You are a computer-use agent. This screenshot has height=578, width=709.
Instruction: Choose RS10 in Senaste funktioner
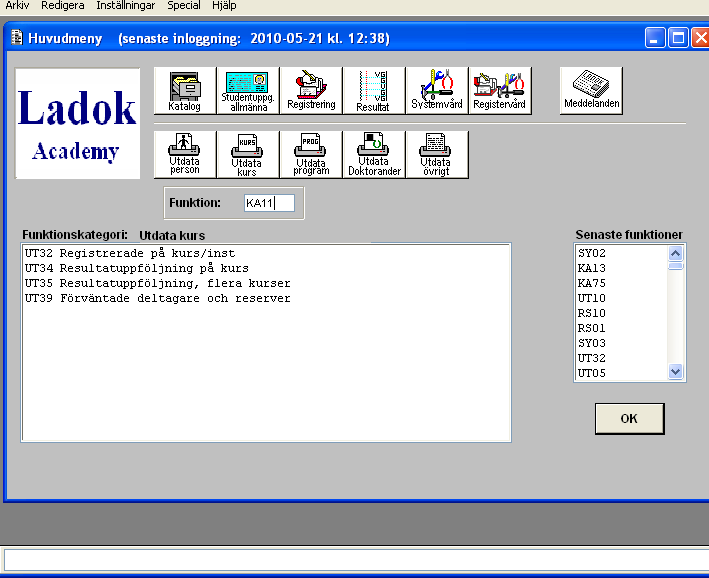[x=591, y=313]
